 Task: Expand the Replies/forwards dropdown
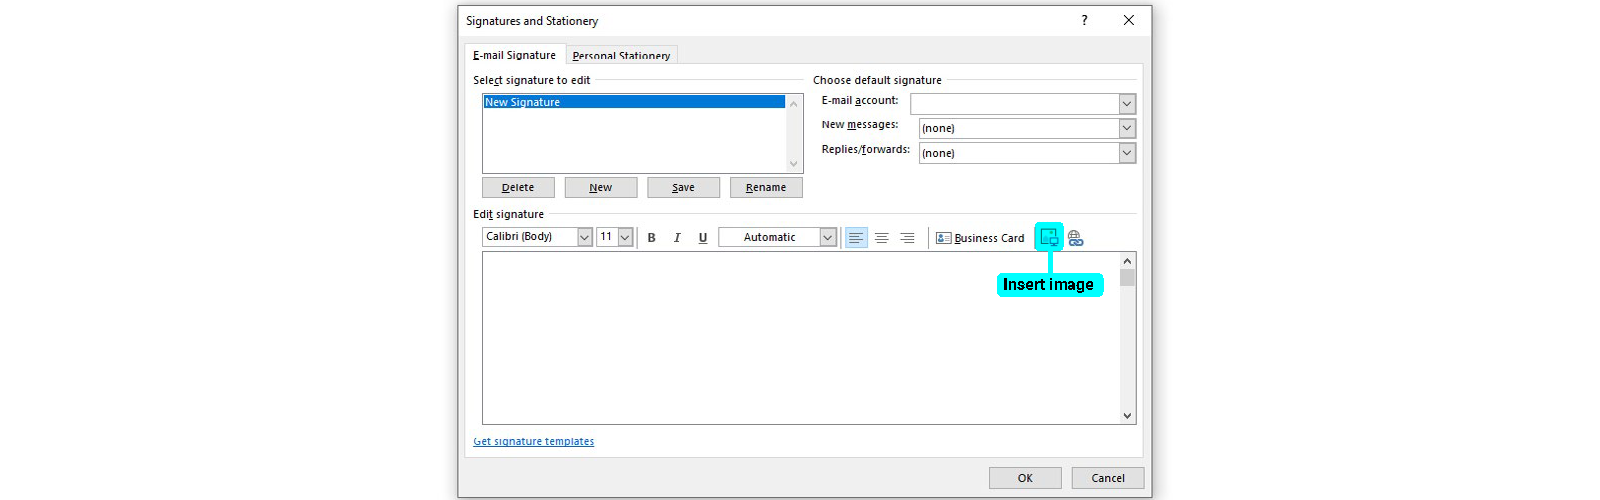1127,153
